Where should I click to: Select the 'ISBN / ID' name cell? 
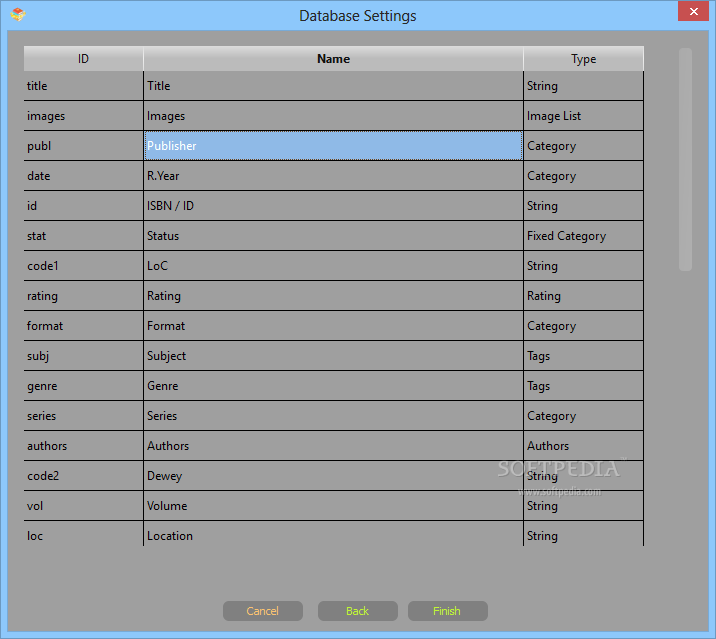[333, 206]
